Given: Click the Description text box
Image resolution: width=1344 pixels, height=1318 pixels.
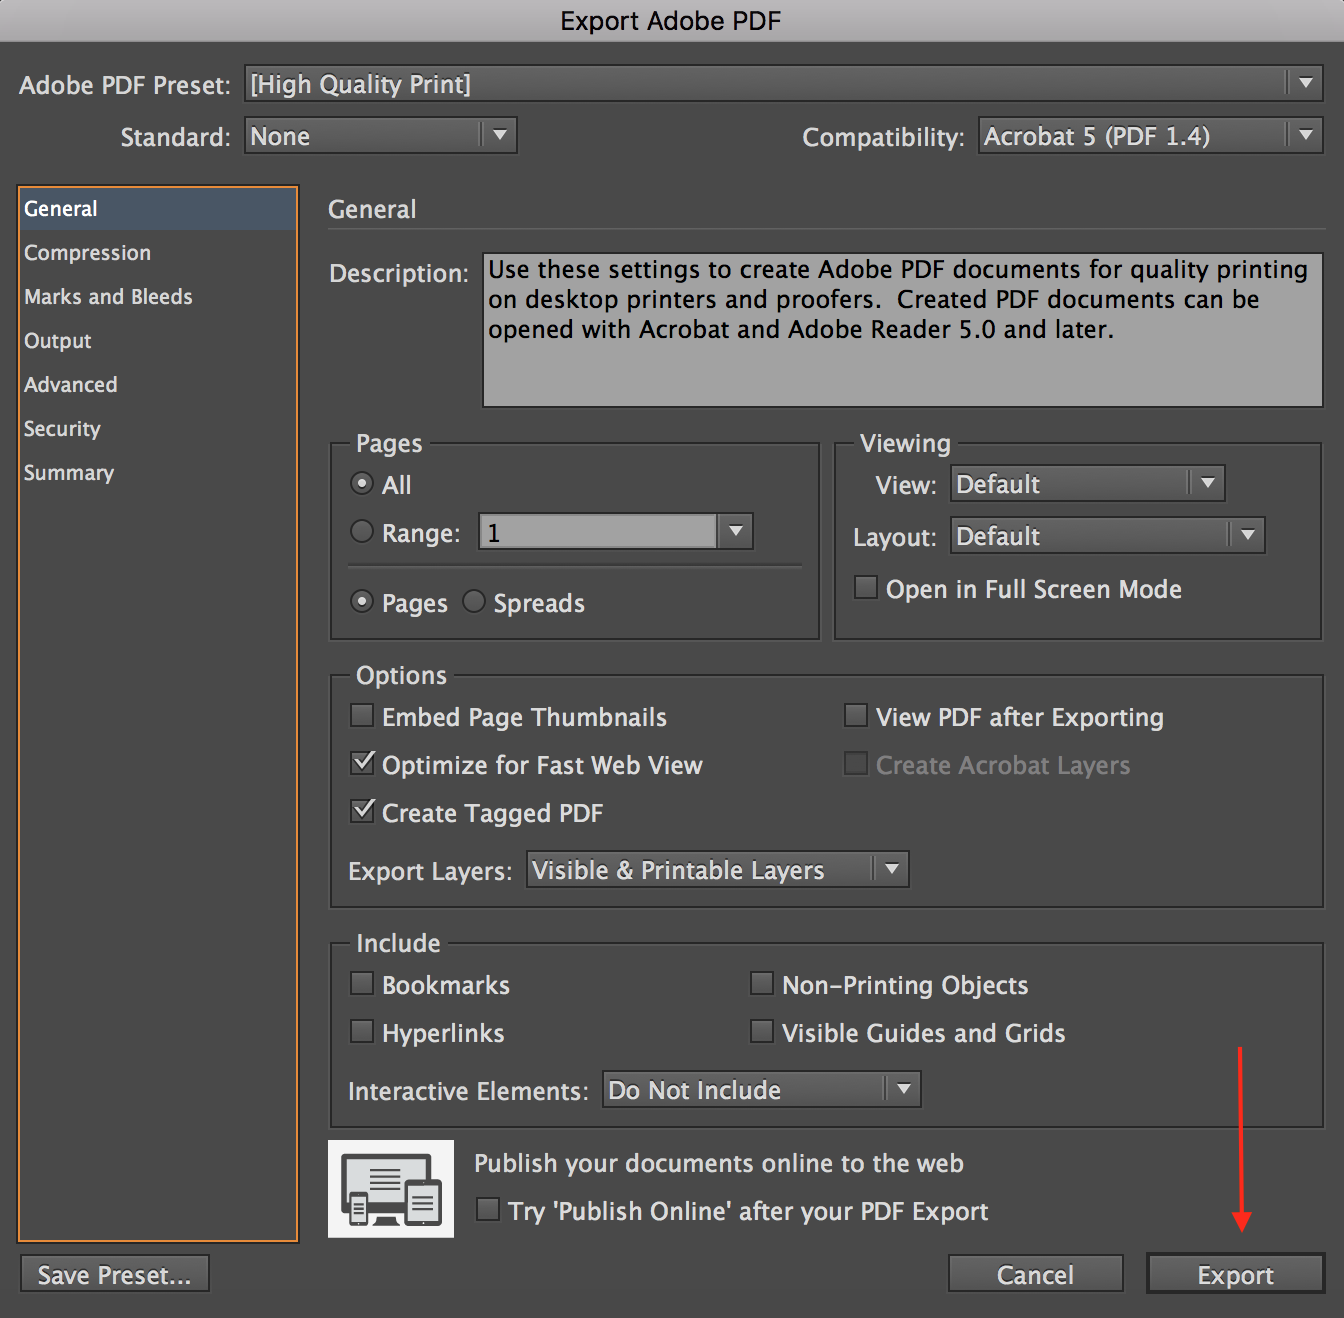Looking at the screenshot, I should [903, 330].
